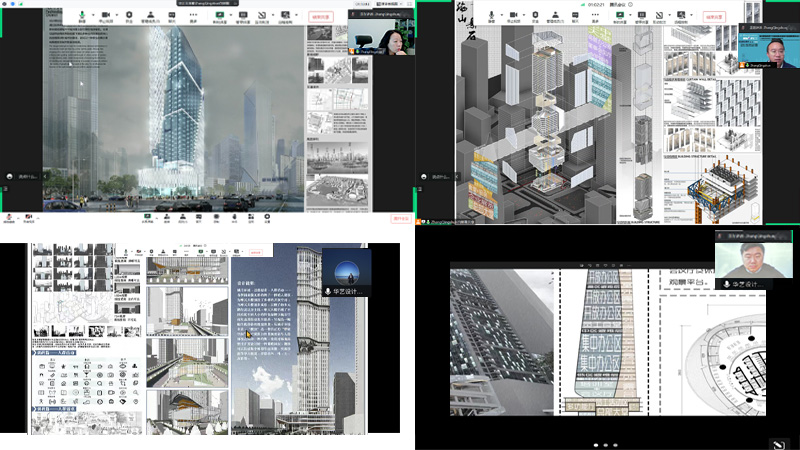Open chat in top-right meeting toolbar
Screen dimensions: 800x450
575,16
